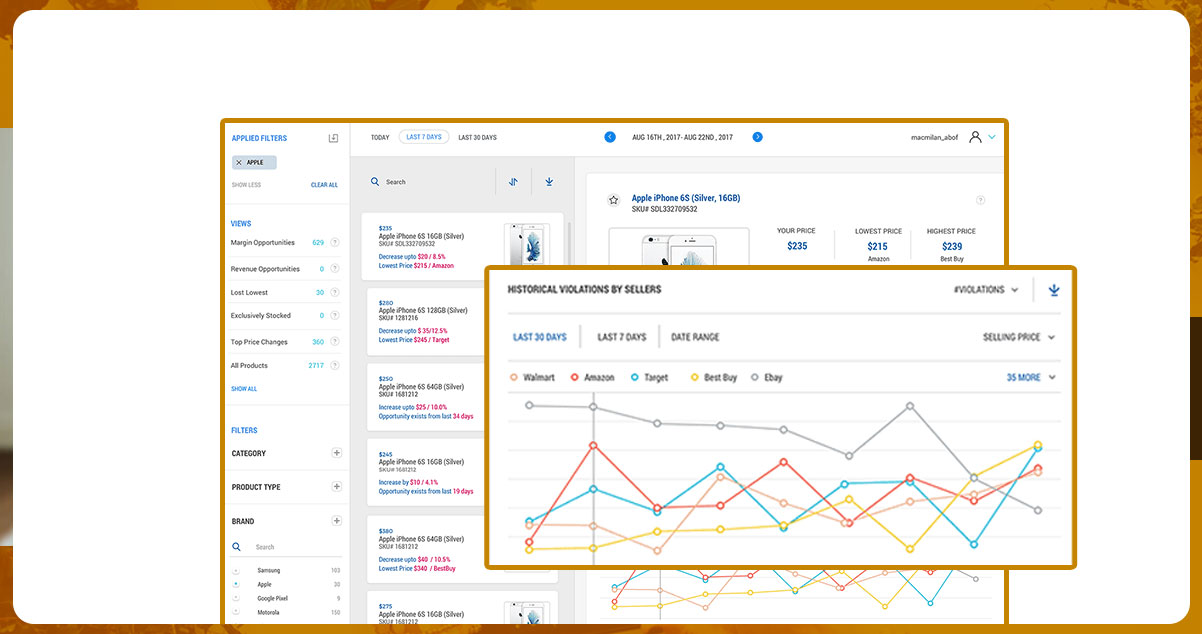This screenshot has width=1202, height=634.
Task: Click help icon next to Revenue Opportunities
Action: [x=334, y=269]
